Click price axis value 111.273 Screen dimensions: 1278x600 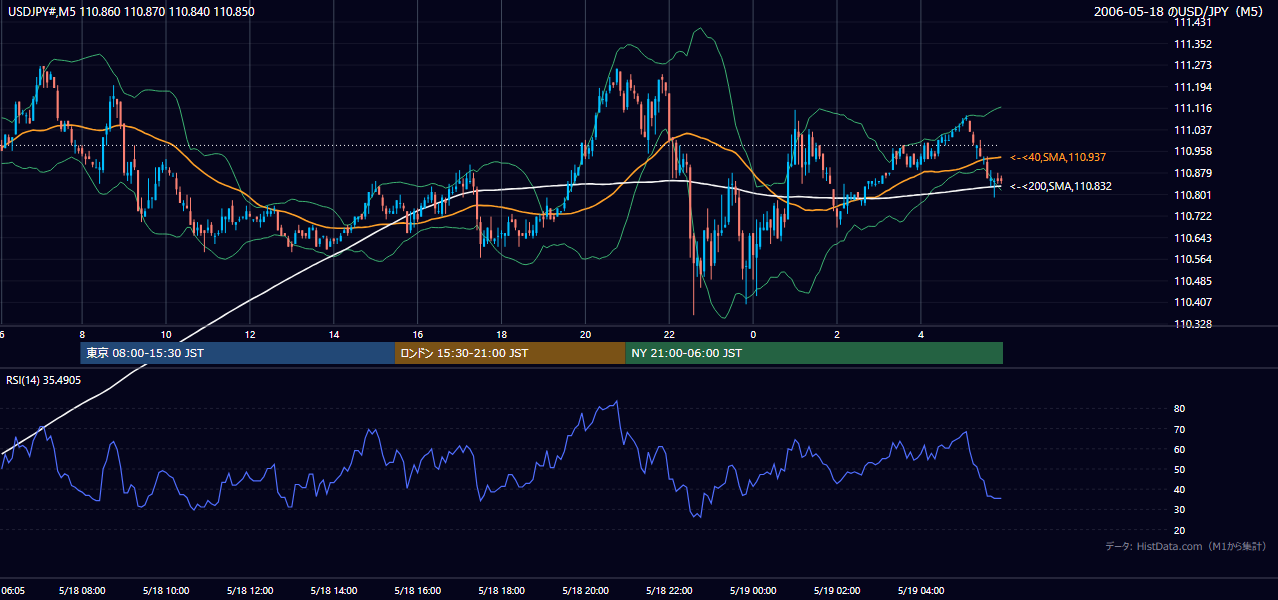(x=1192, y=65)
